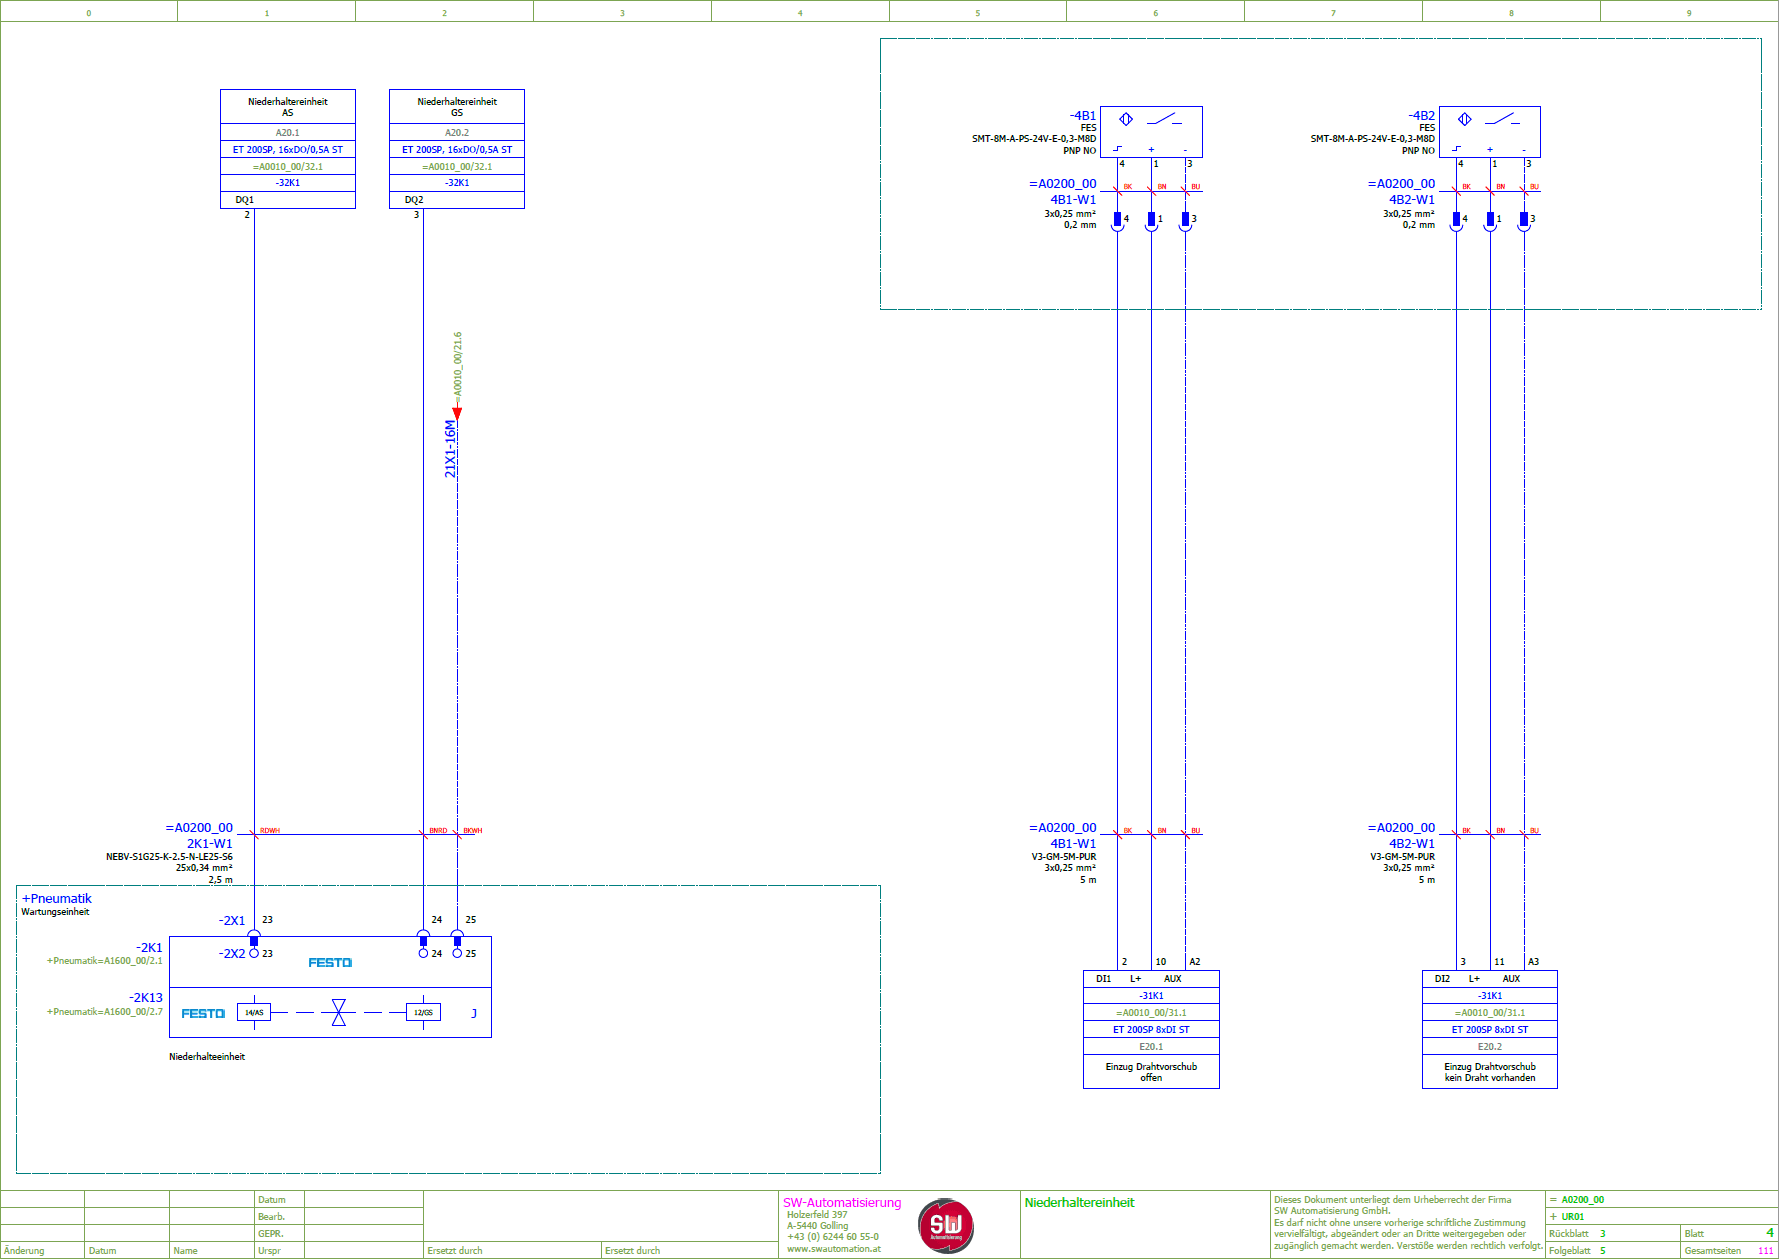Select the 4B2 normally-open contact symbol

click(x=1503, y=119)
